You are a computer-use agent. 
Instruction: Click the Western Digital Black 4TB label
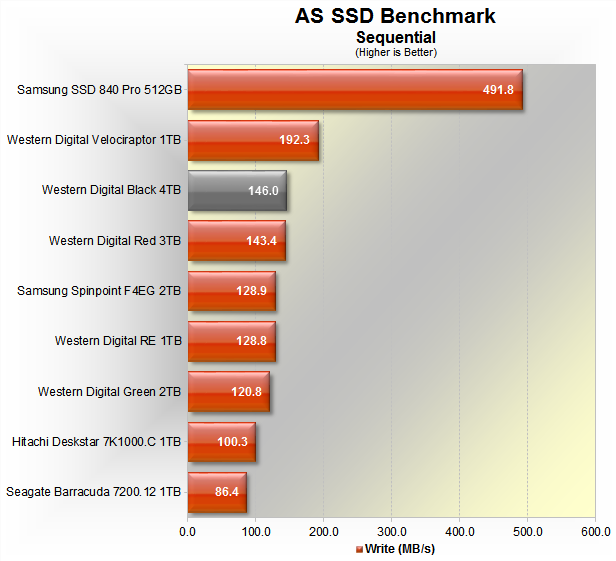[111, 190]
